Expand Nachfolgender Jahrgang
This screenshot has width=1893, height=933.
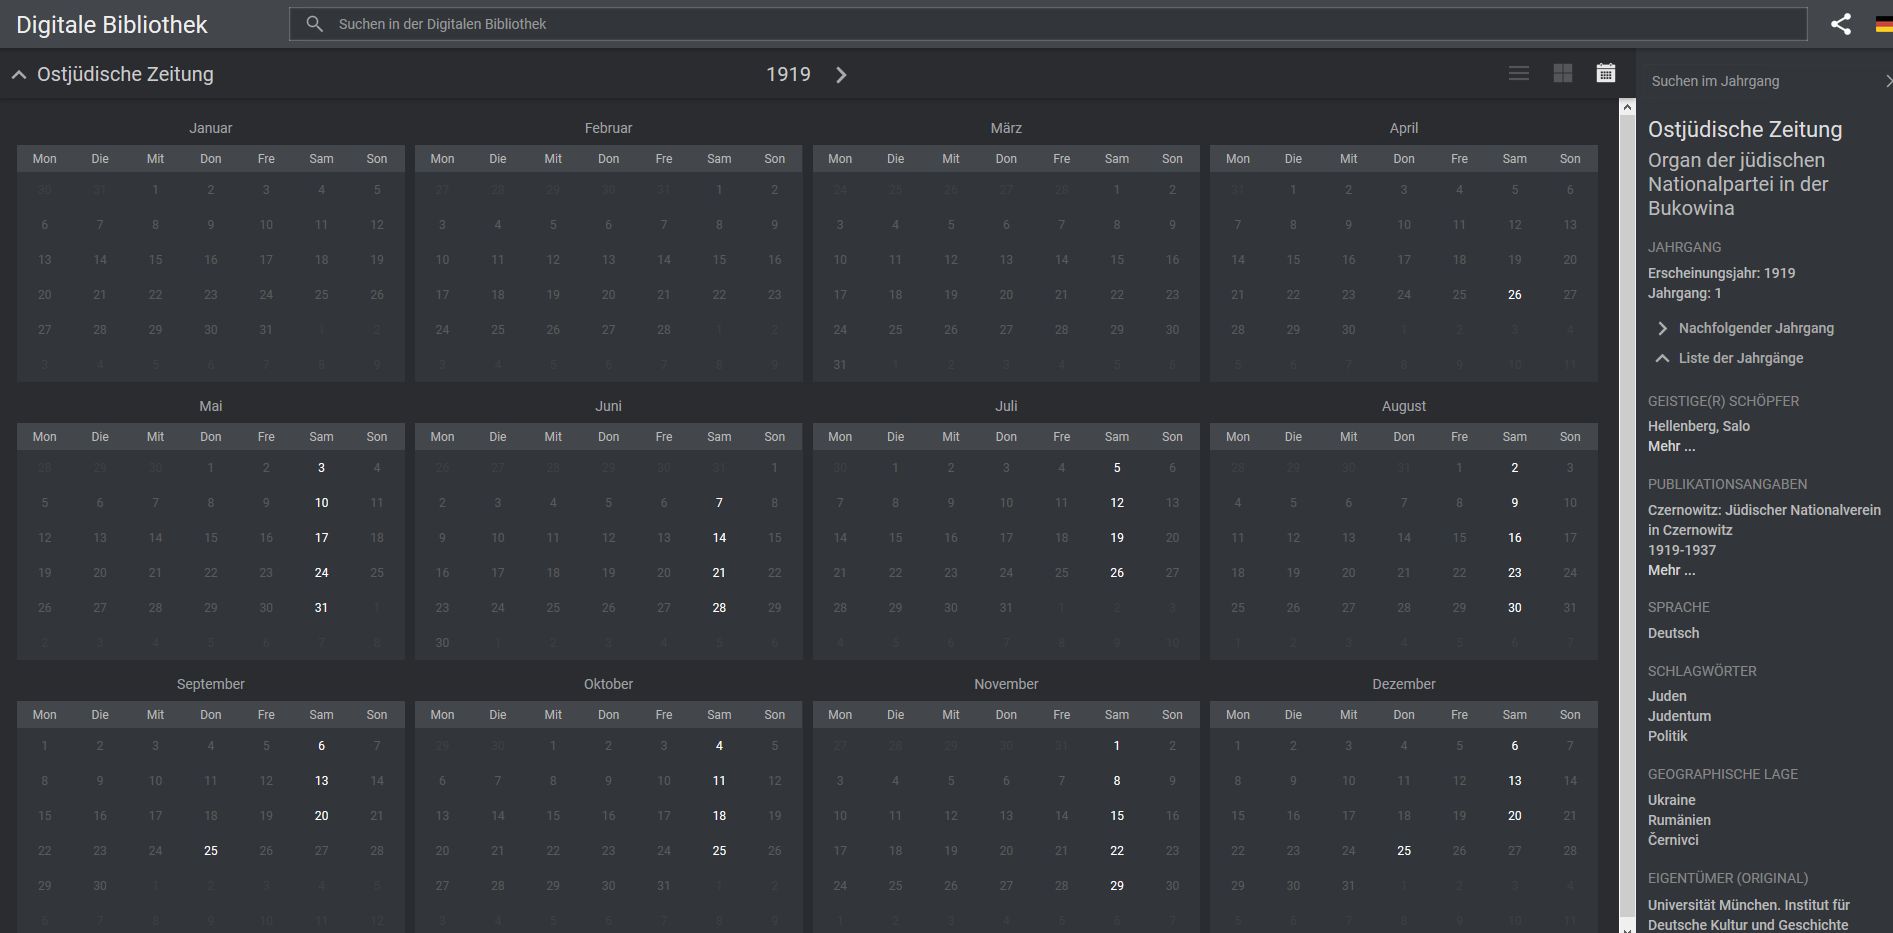pyautogui.click(x=1756, y=328)
